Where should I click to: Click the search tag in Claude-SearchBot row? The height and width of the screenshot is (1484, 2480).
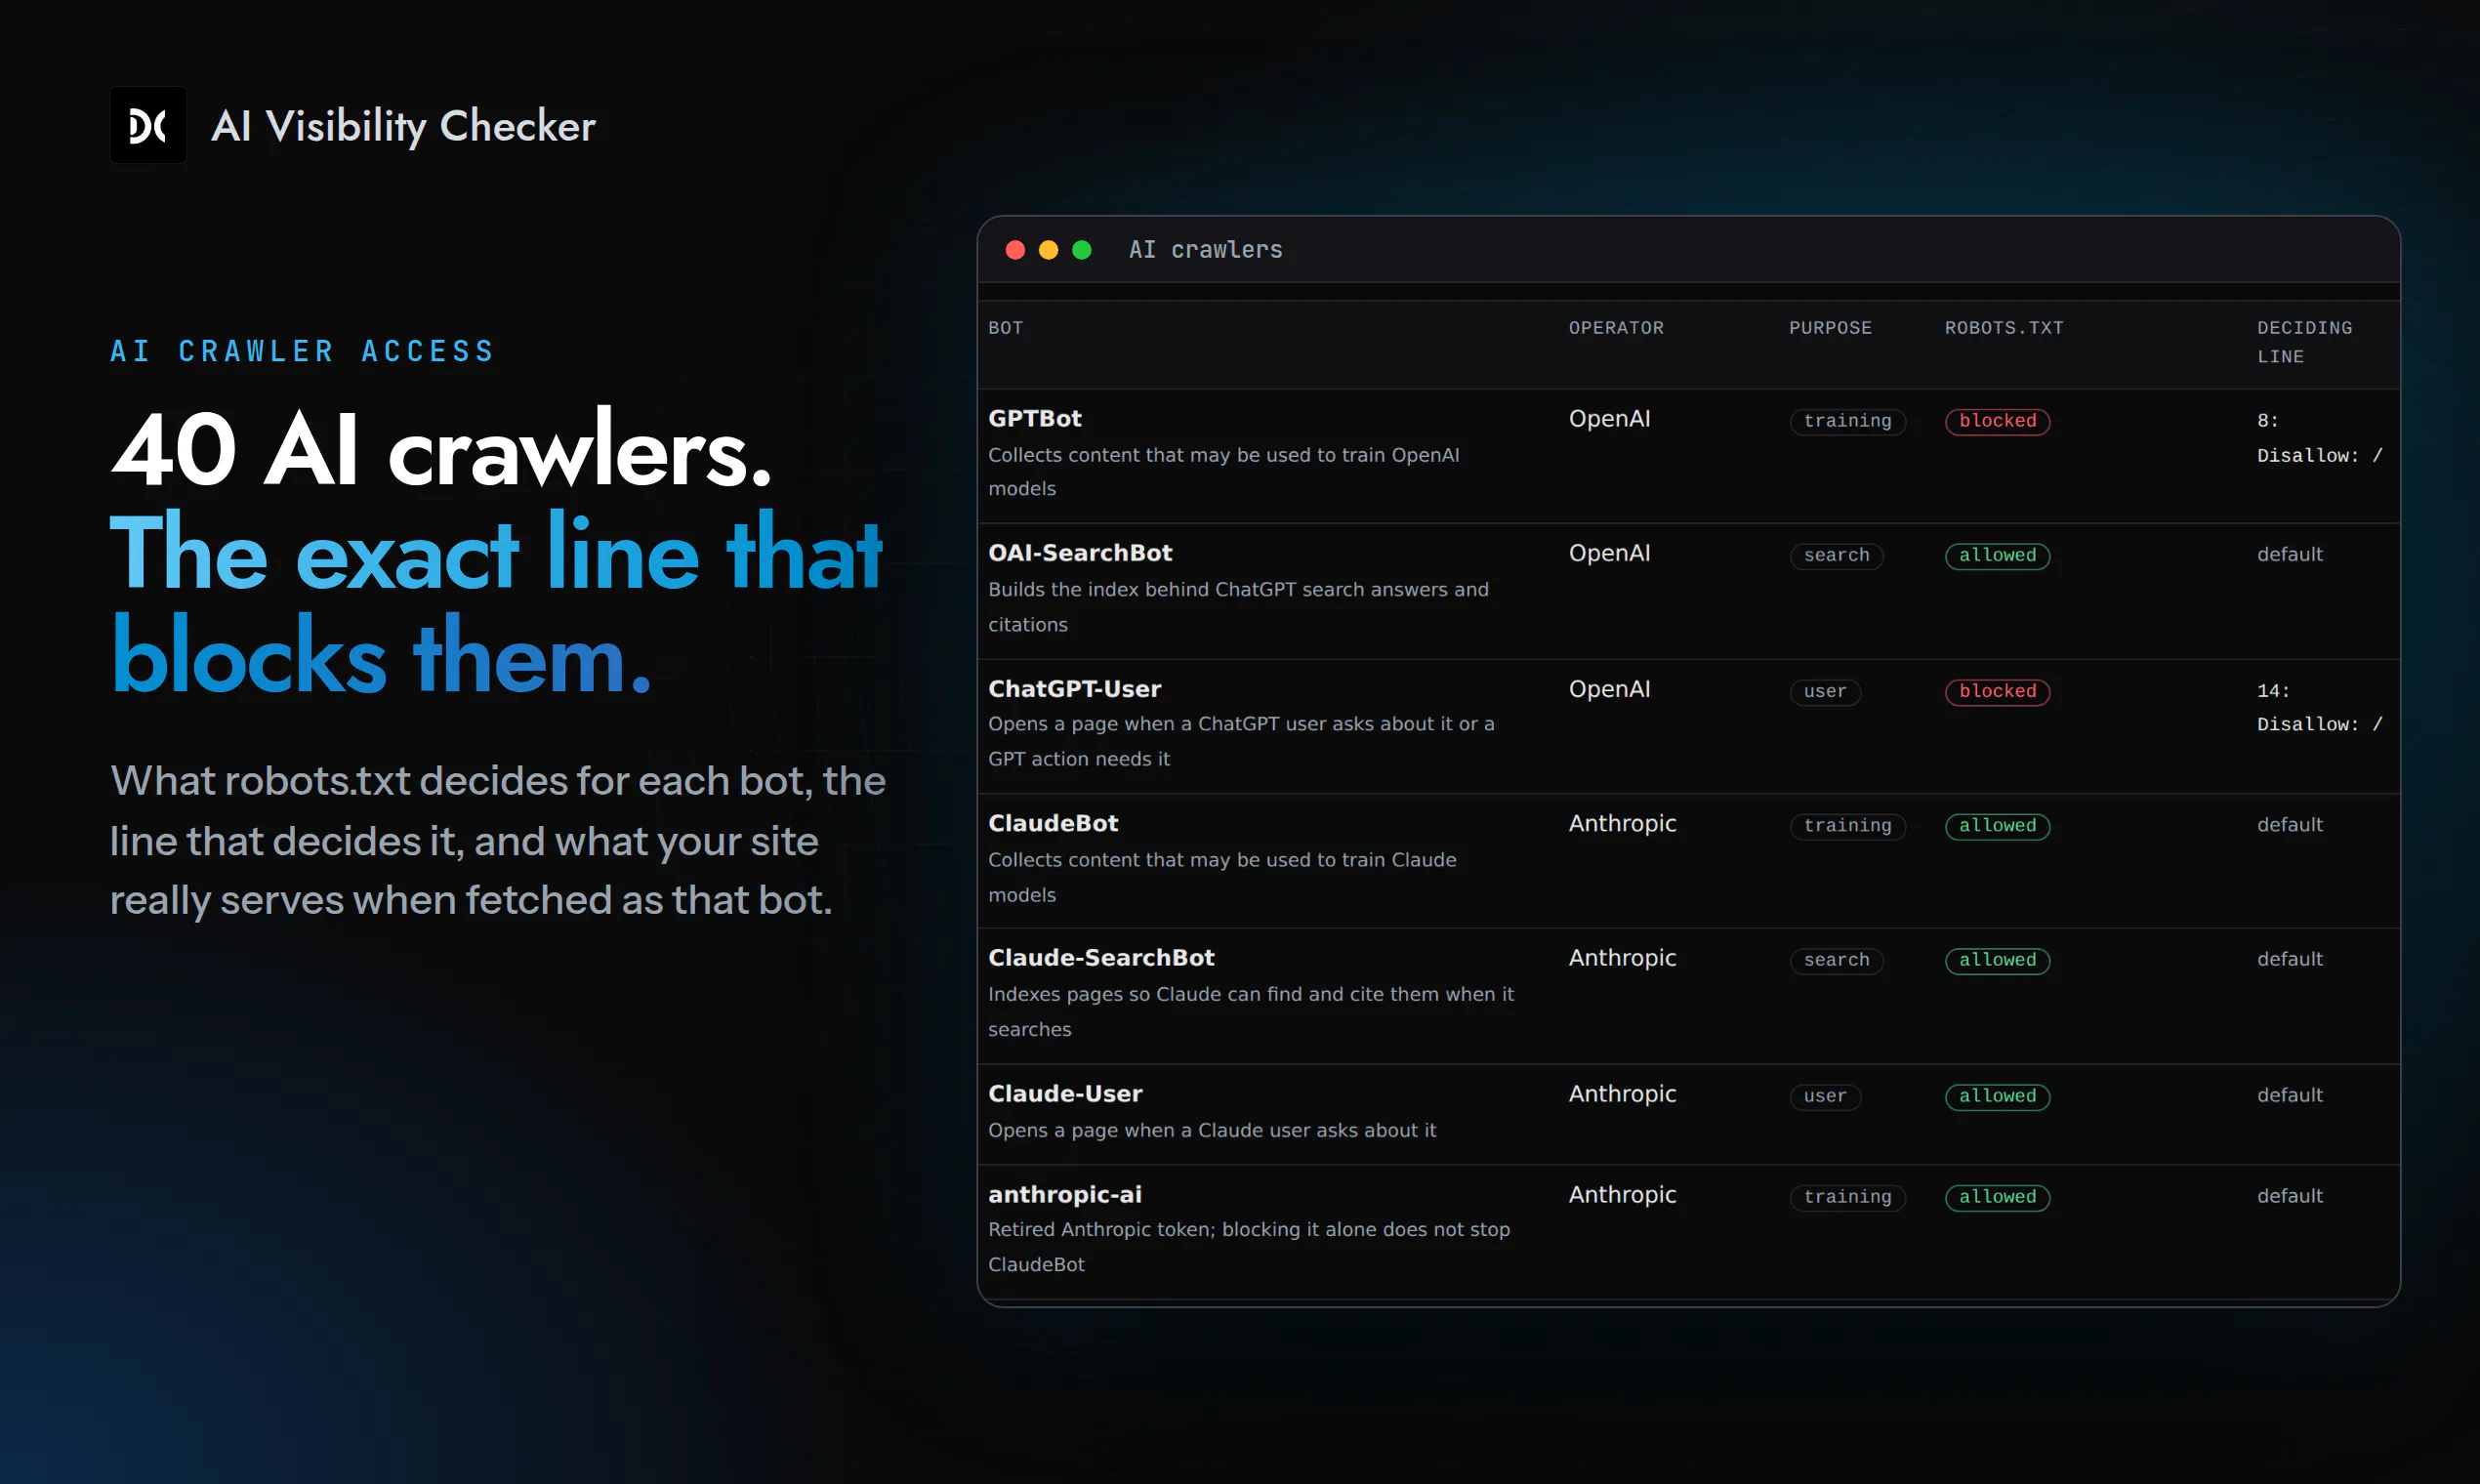coord(1836,960)
